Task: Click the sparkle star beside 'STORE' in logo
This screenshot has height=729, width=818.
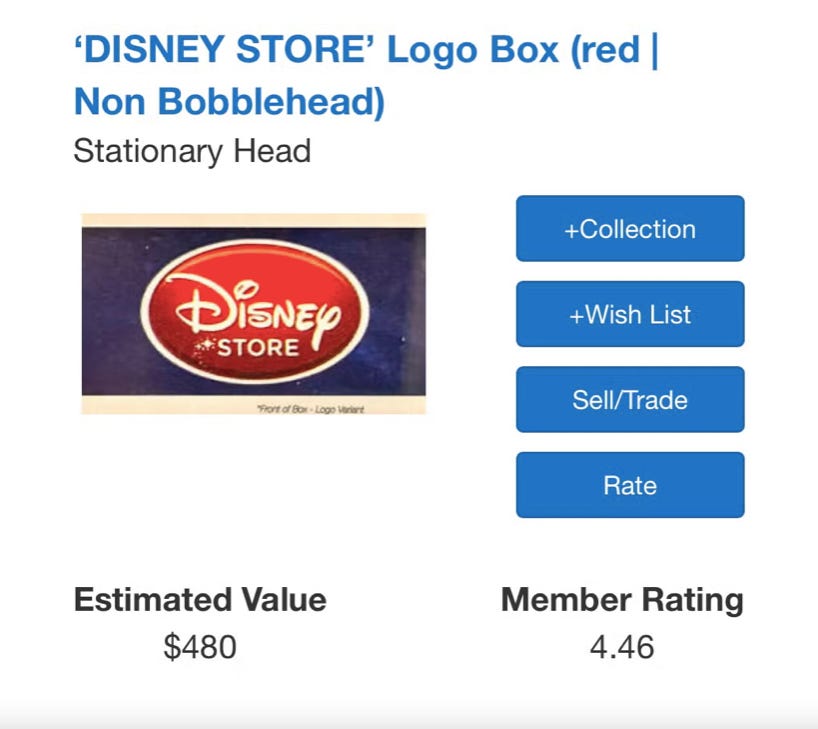Action: coord(205,347)
